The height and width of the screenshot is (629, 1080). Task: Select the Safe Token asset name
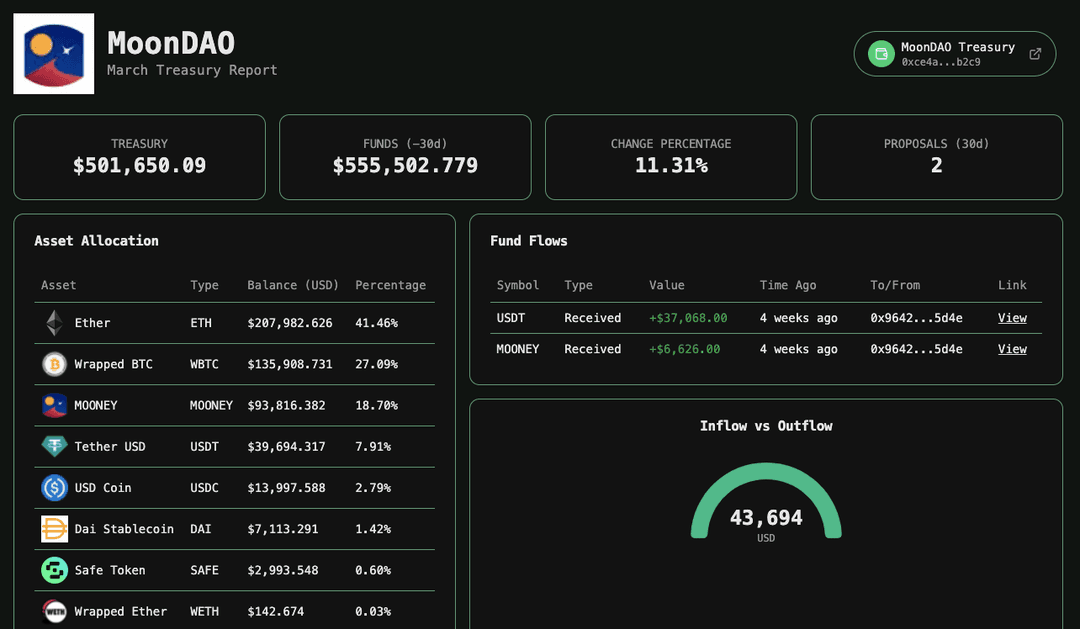(x=110, y=570)
